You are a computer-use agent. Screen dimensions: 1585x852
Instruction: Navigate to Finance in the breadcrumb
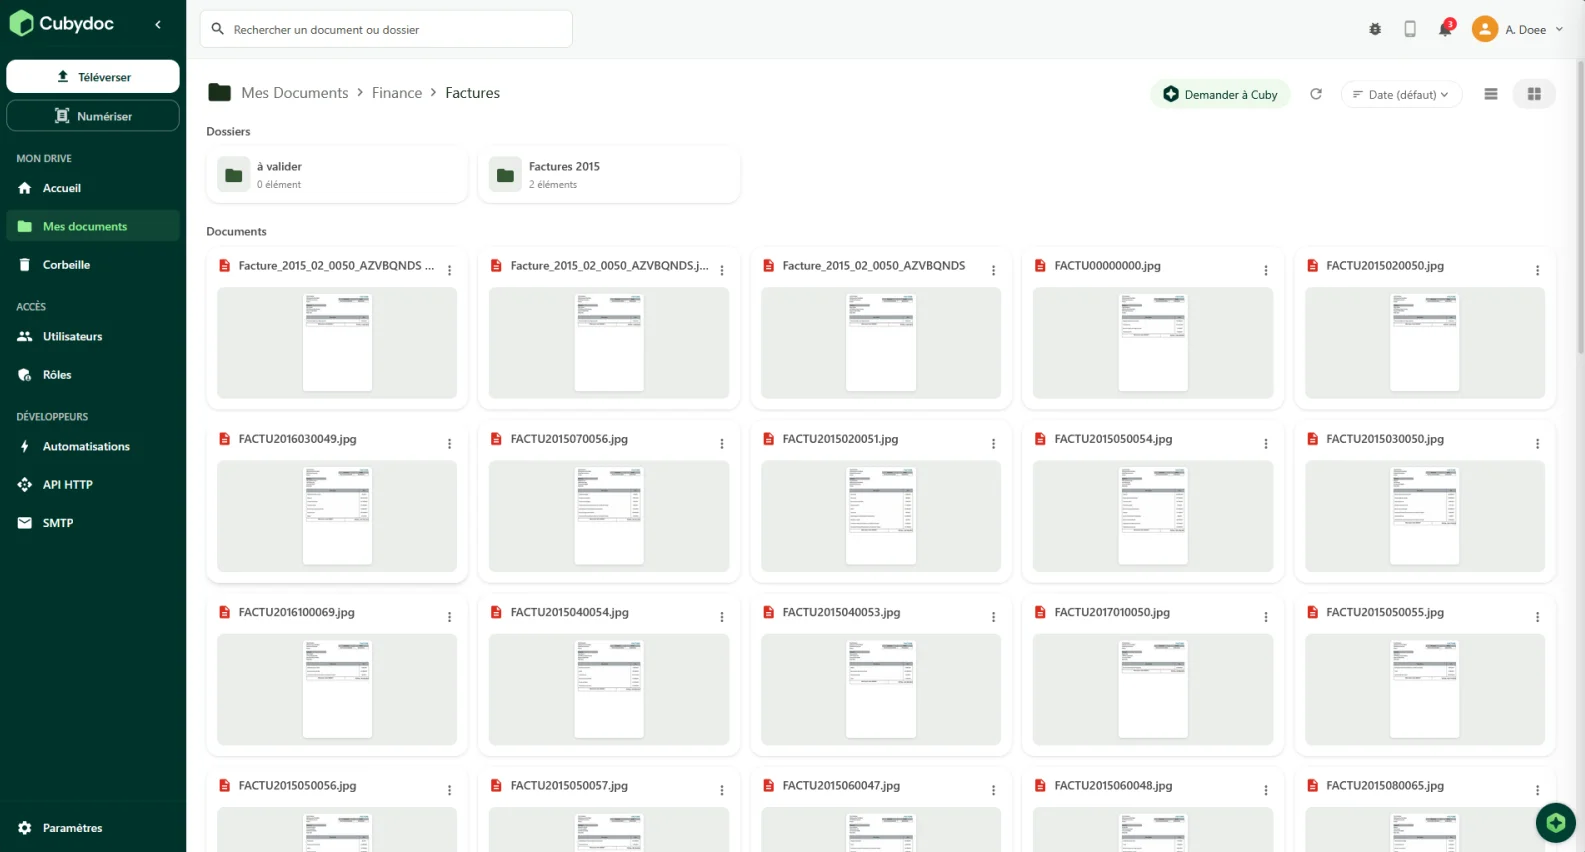tap(397, 93)
